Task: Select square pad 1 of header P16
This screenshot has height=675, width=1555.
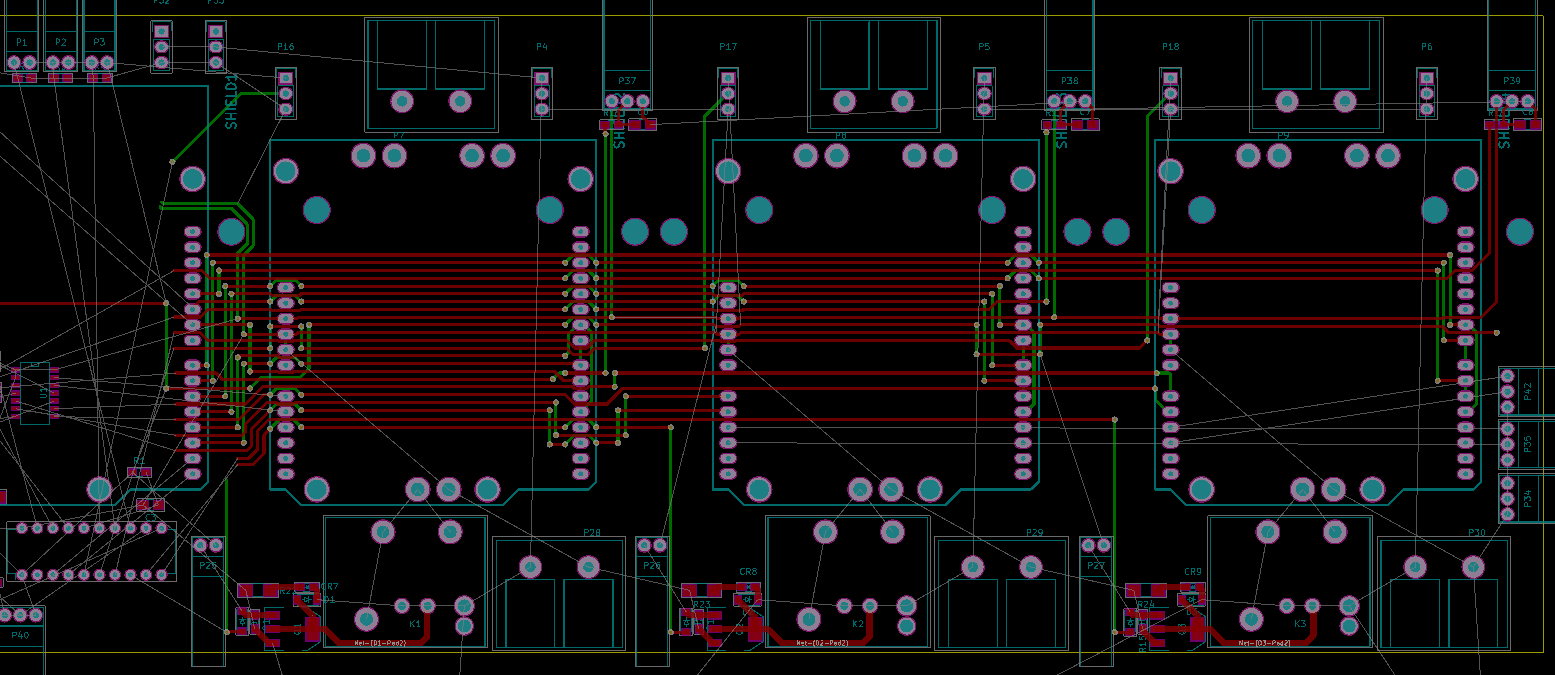Action: click(x=286, y=78)
